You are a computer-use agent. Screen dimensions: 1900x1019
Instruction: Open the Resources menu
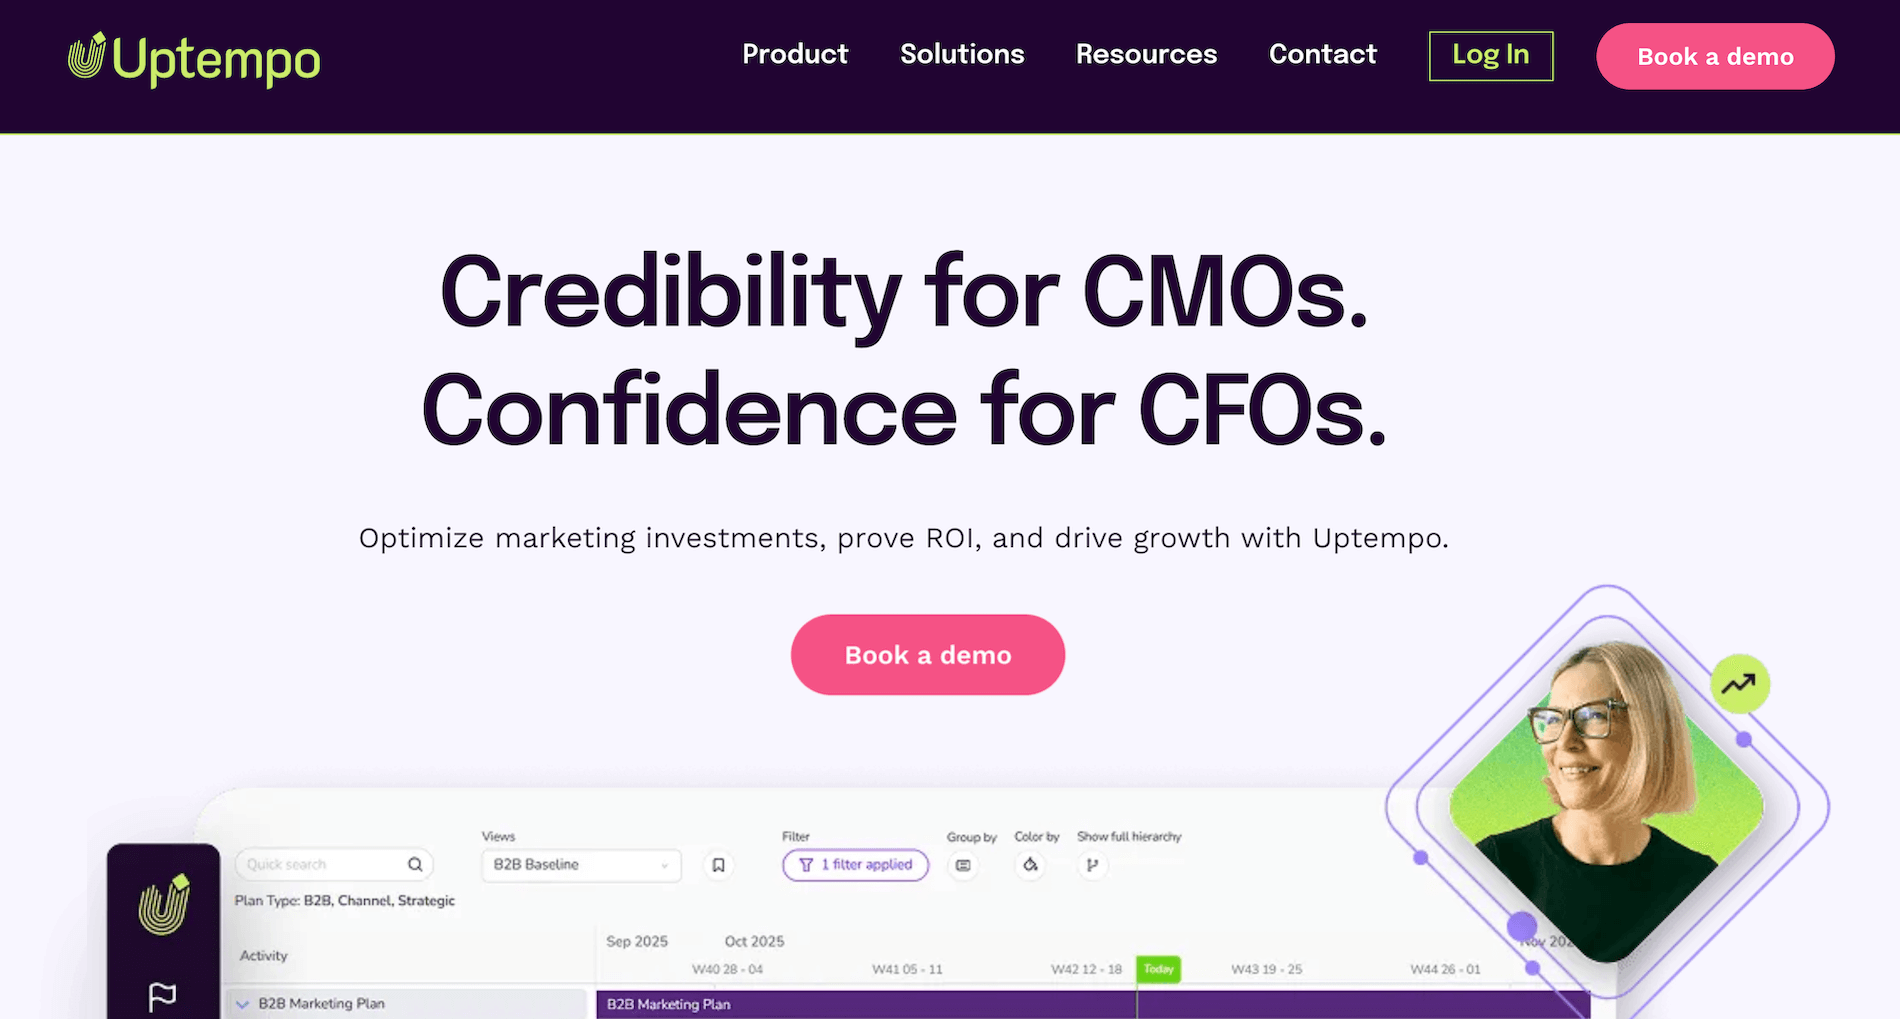1146,55
